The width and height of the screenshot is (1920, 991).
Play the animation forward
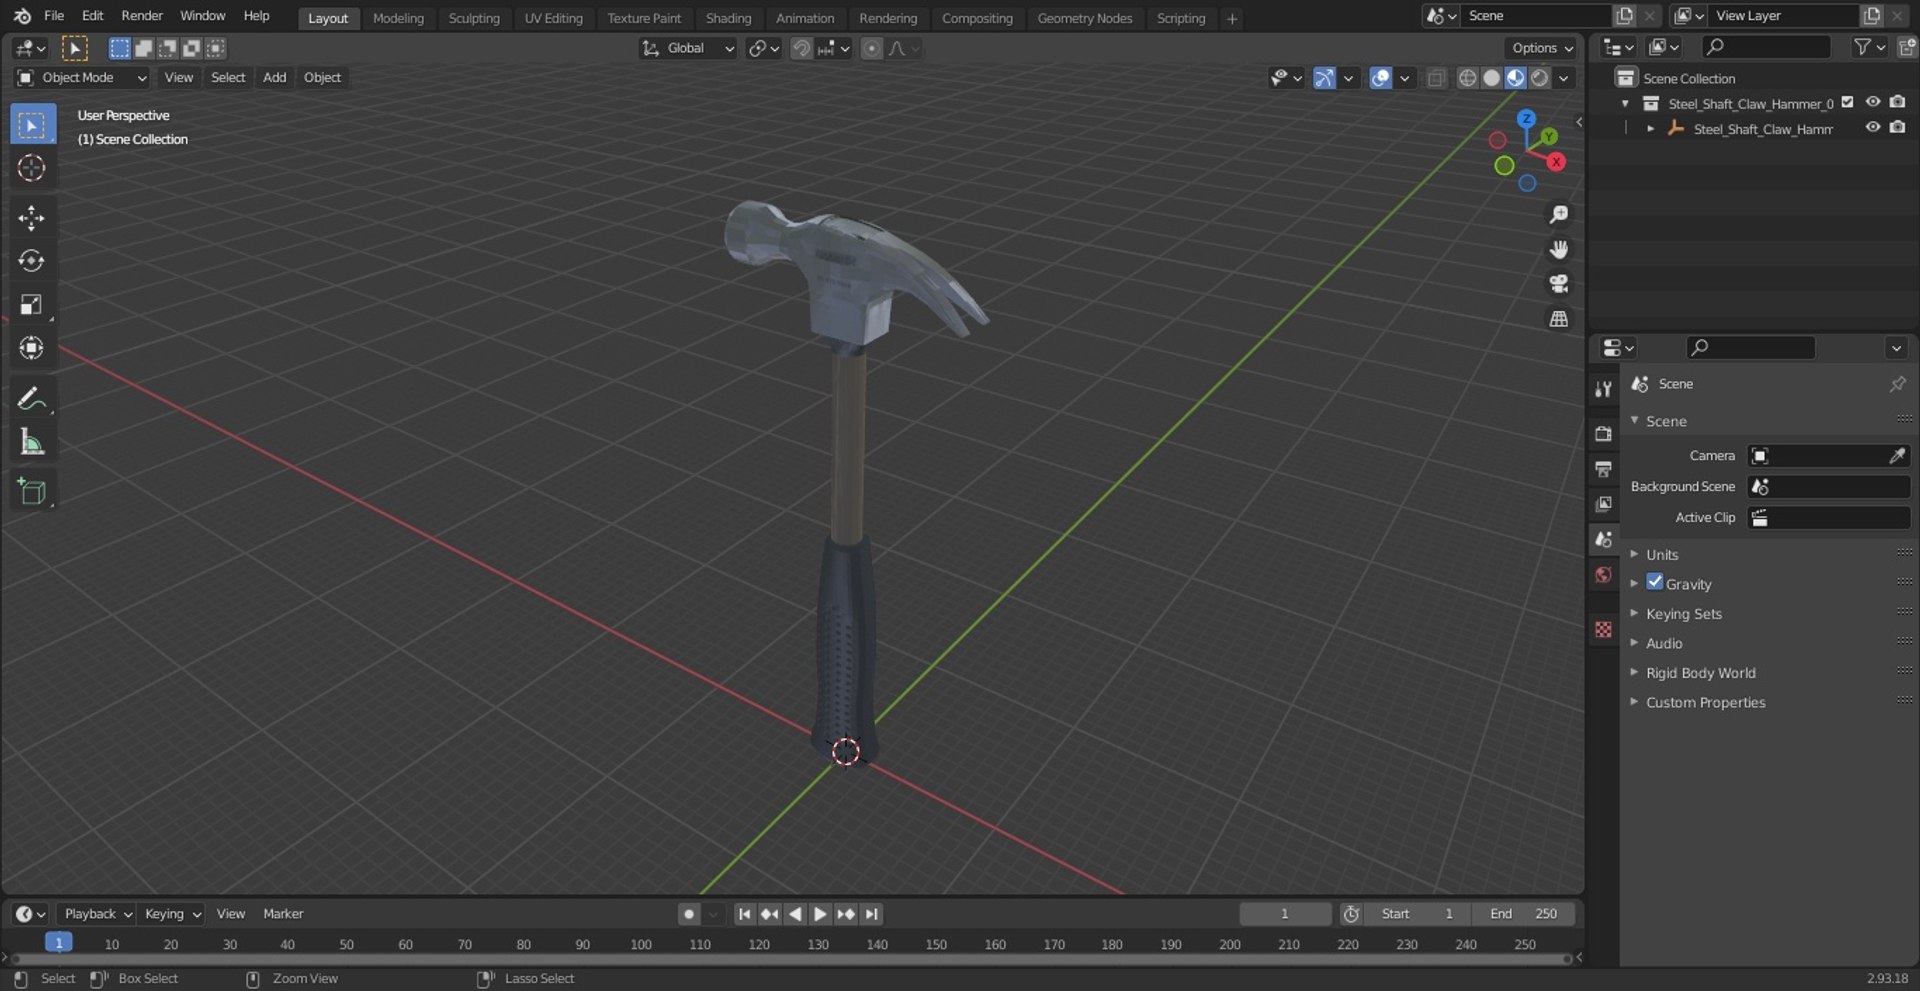820,914
